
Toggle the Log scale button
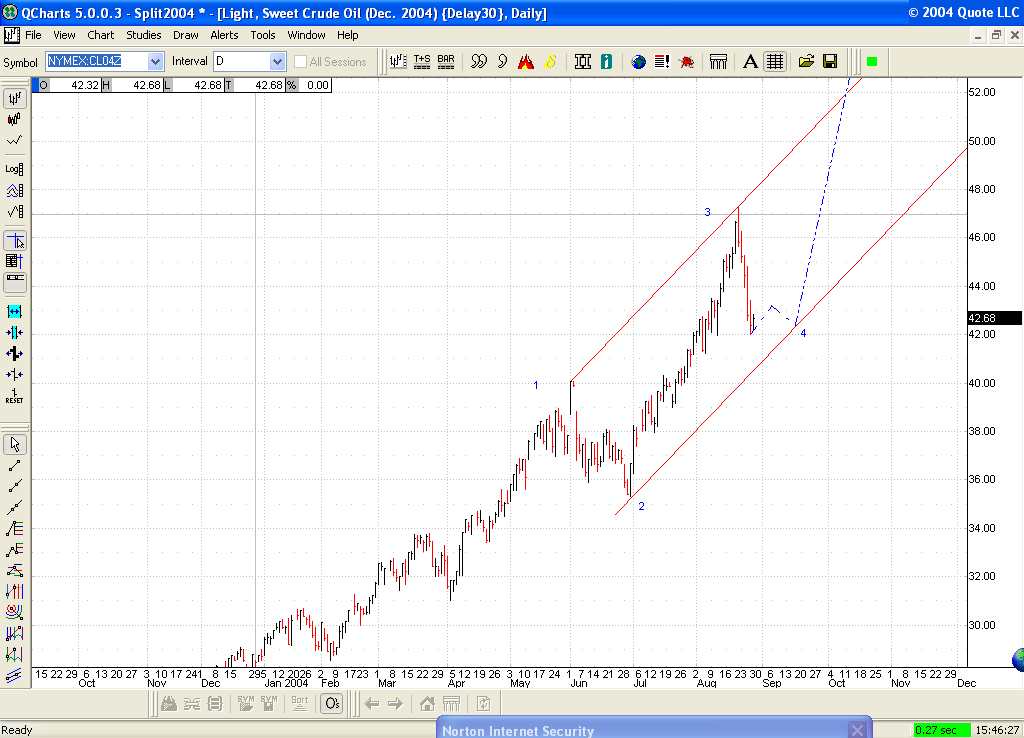(14, 169)
